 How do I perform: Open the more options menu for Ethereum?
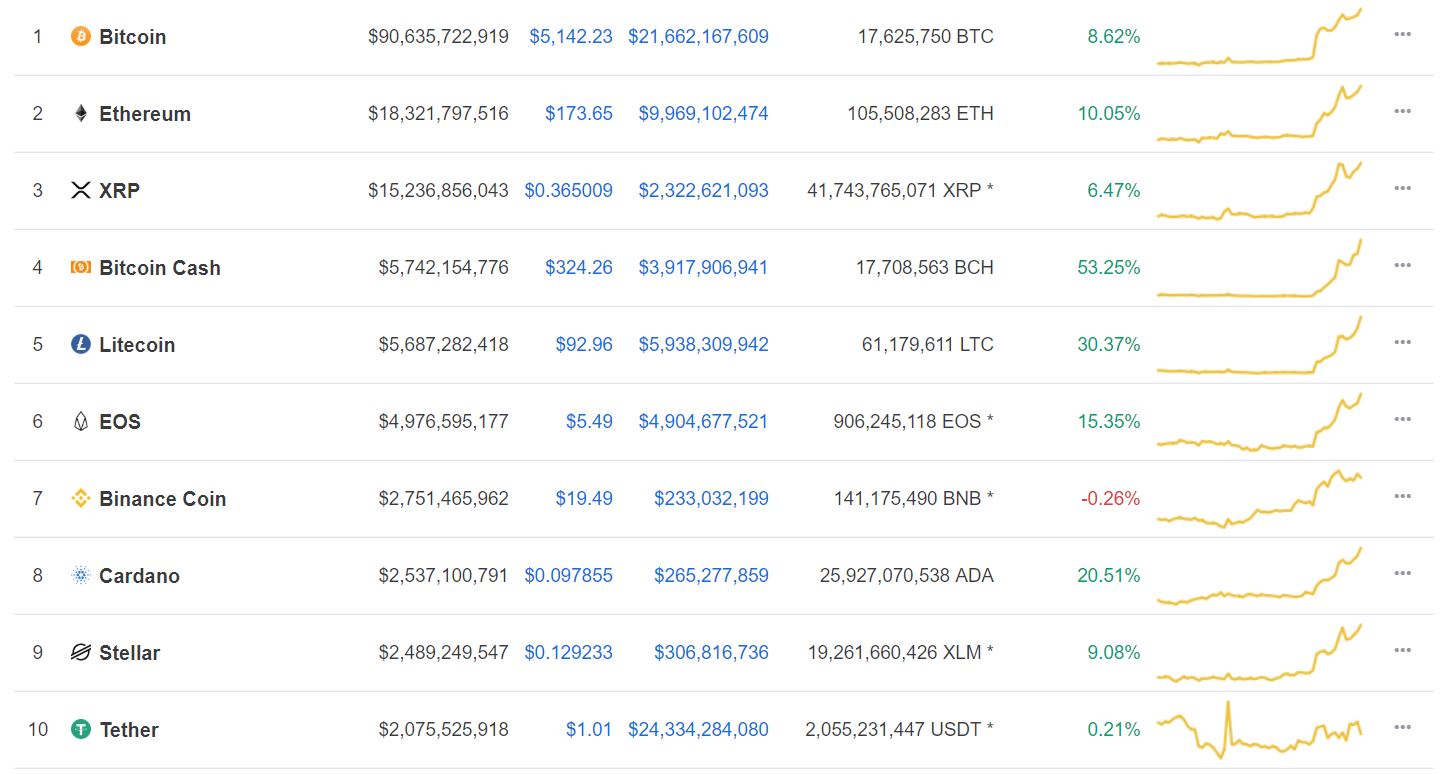pos(1402,111)
